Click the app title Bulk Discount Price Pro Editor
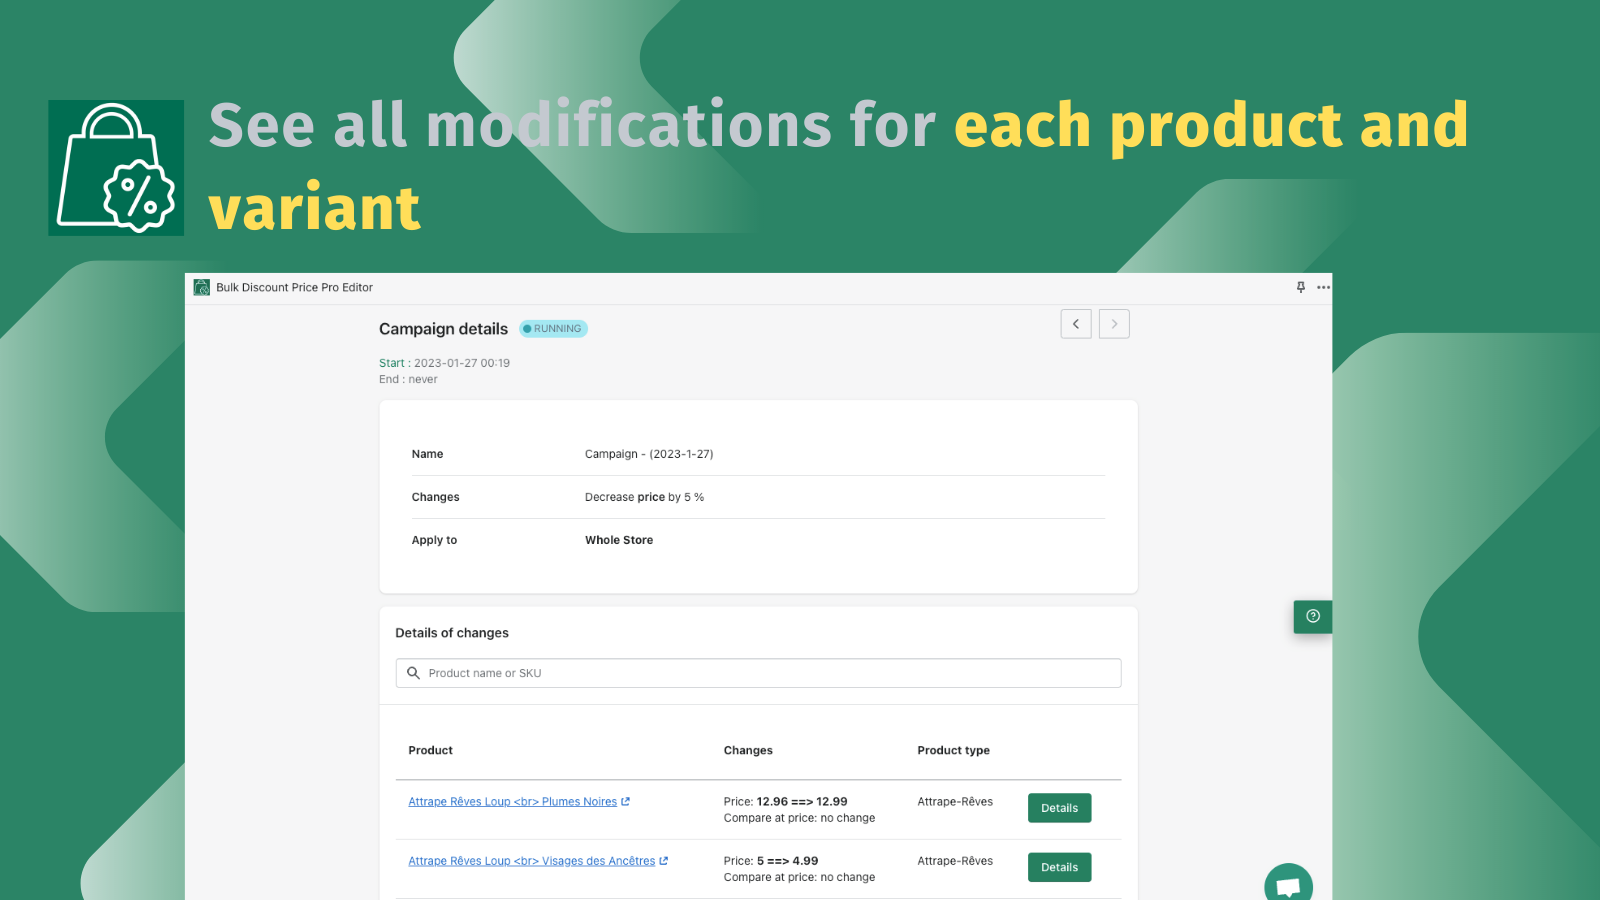 (294, 287)
